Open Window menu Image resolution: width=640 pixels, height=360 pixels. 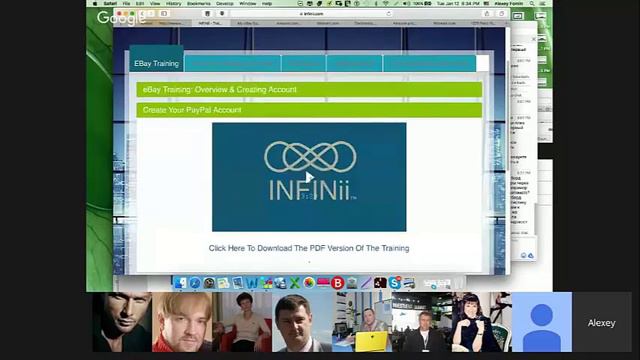(x=247, y=3)
